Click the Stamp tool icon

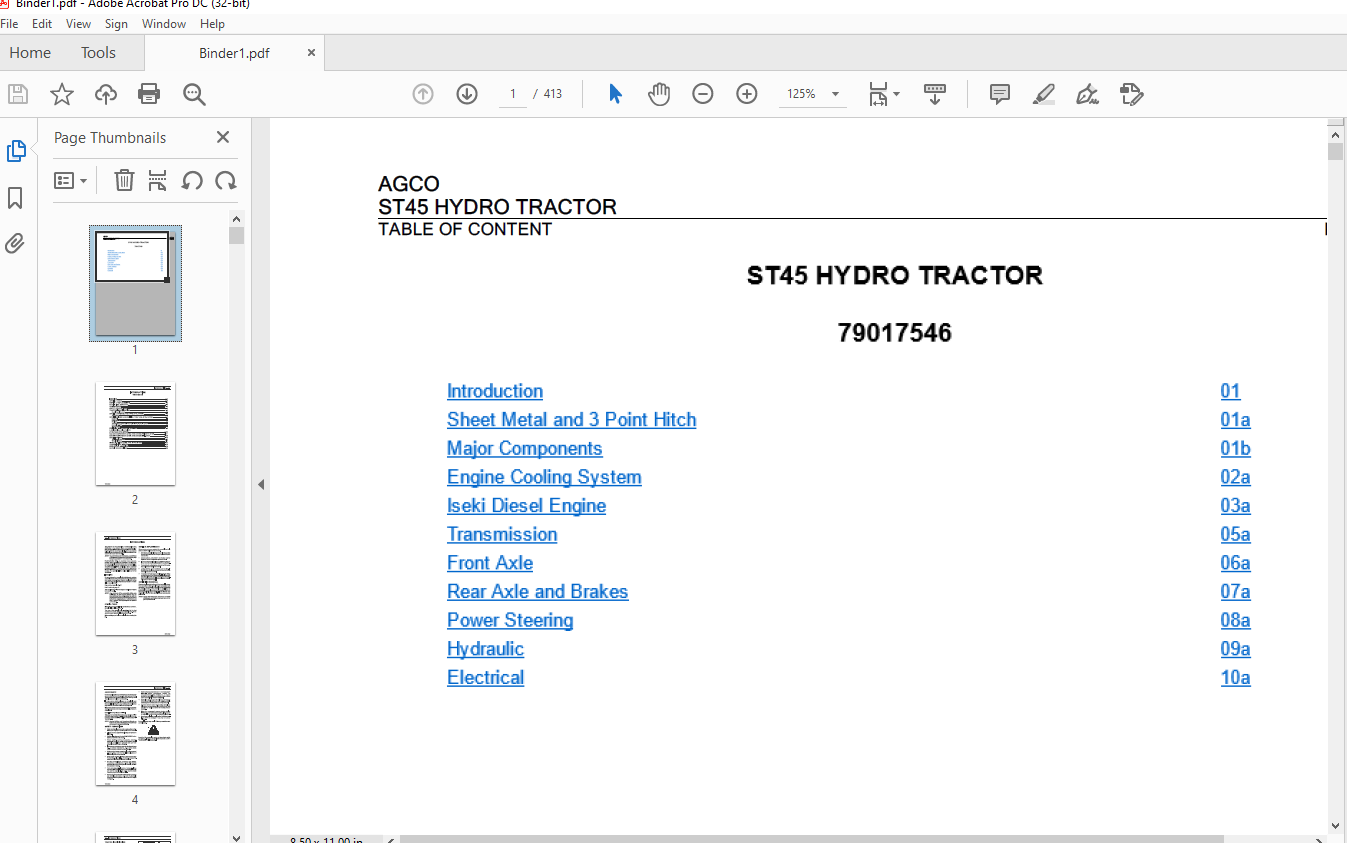tap(1131, 94)
